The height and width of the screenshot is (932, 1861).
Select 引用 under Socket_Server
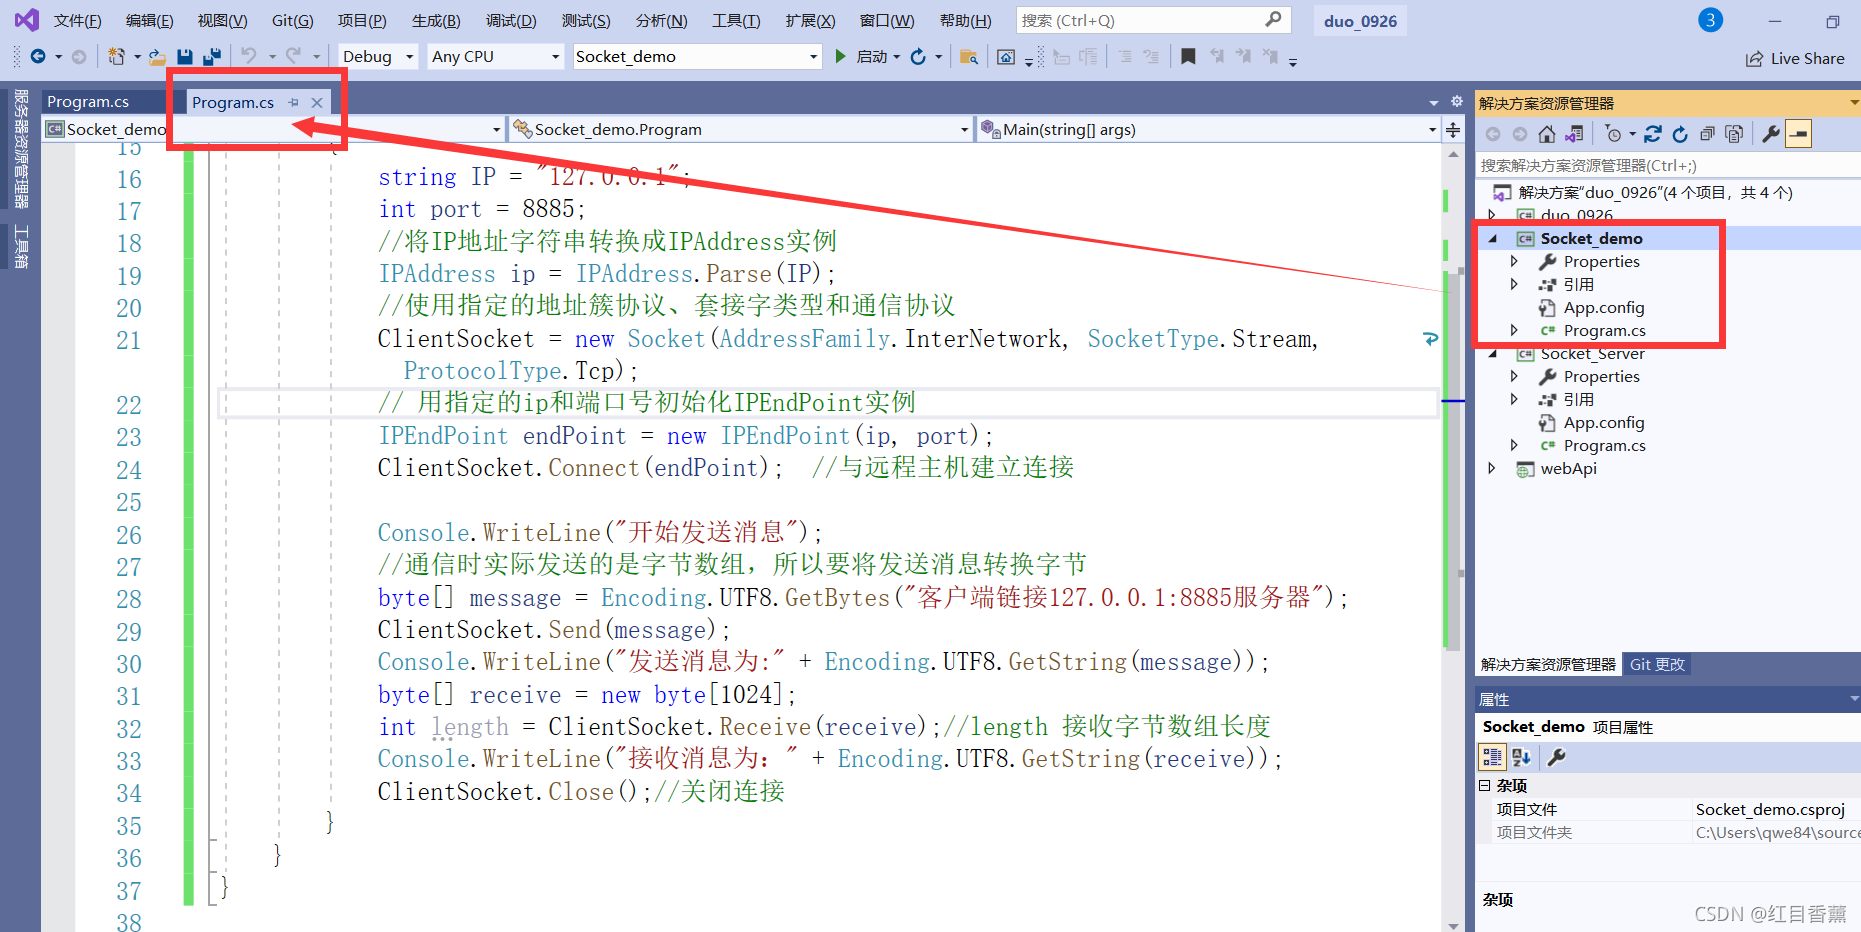tap(1578, 400)
